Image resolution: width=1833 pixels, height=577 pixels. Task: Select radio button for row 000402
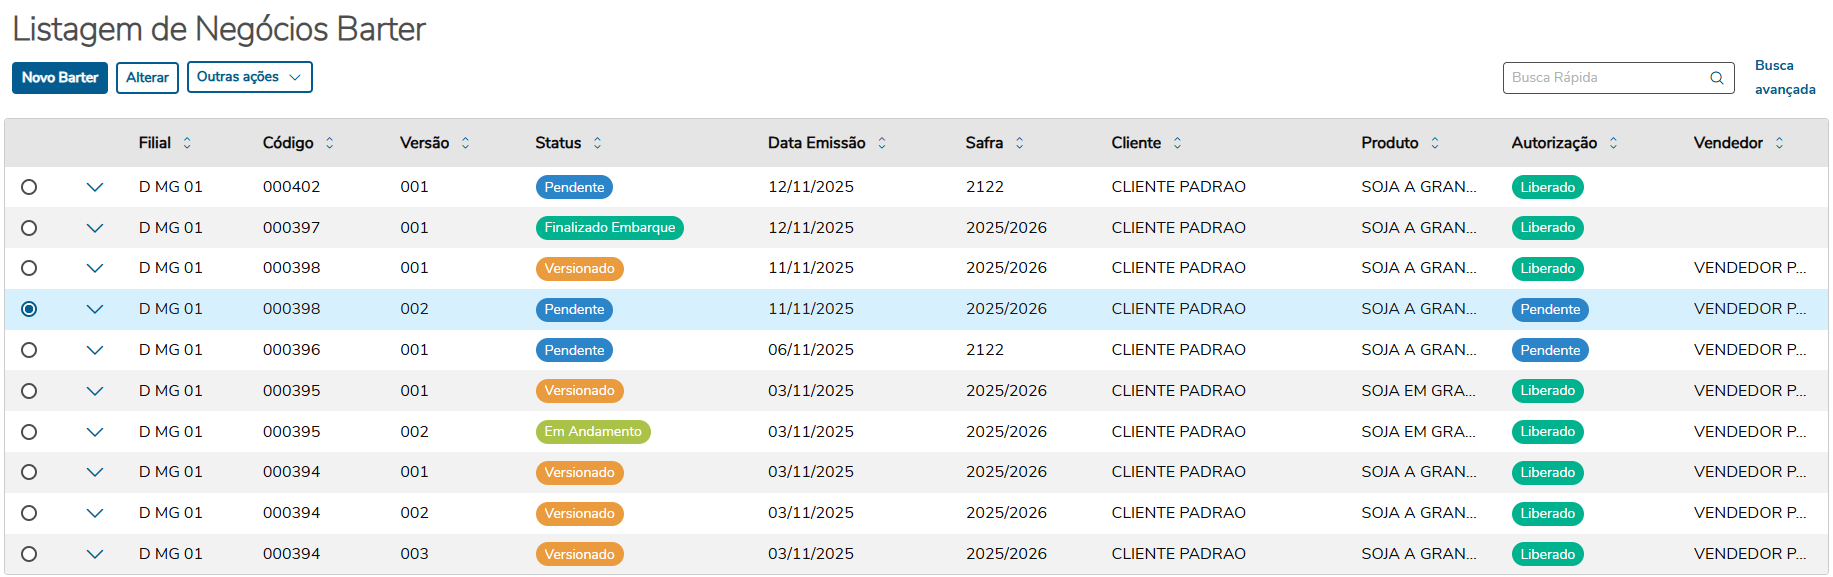pos(29,187)
